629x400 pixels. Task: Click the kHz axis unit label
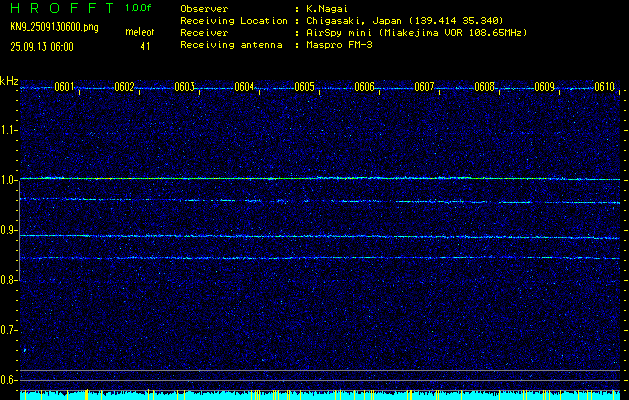tap(9, 81)
